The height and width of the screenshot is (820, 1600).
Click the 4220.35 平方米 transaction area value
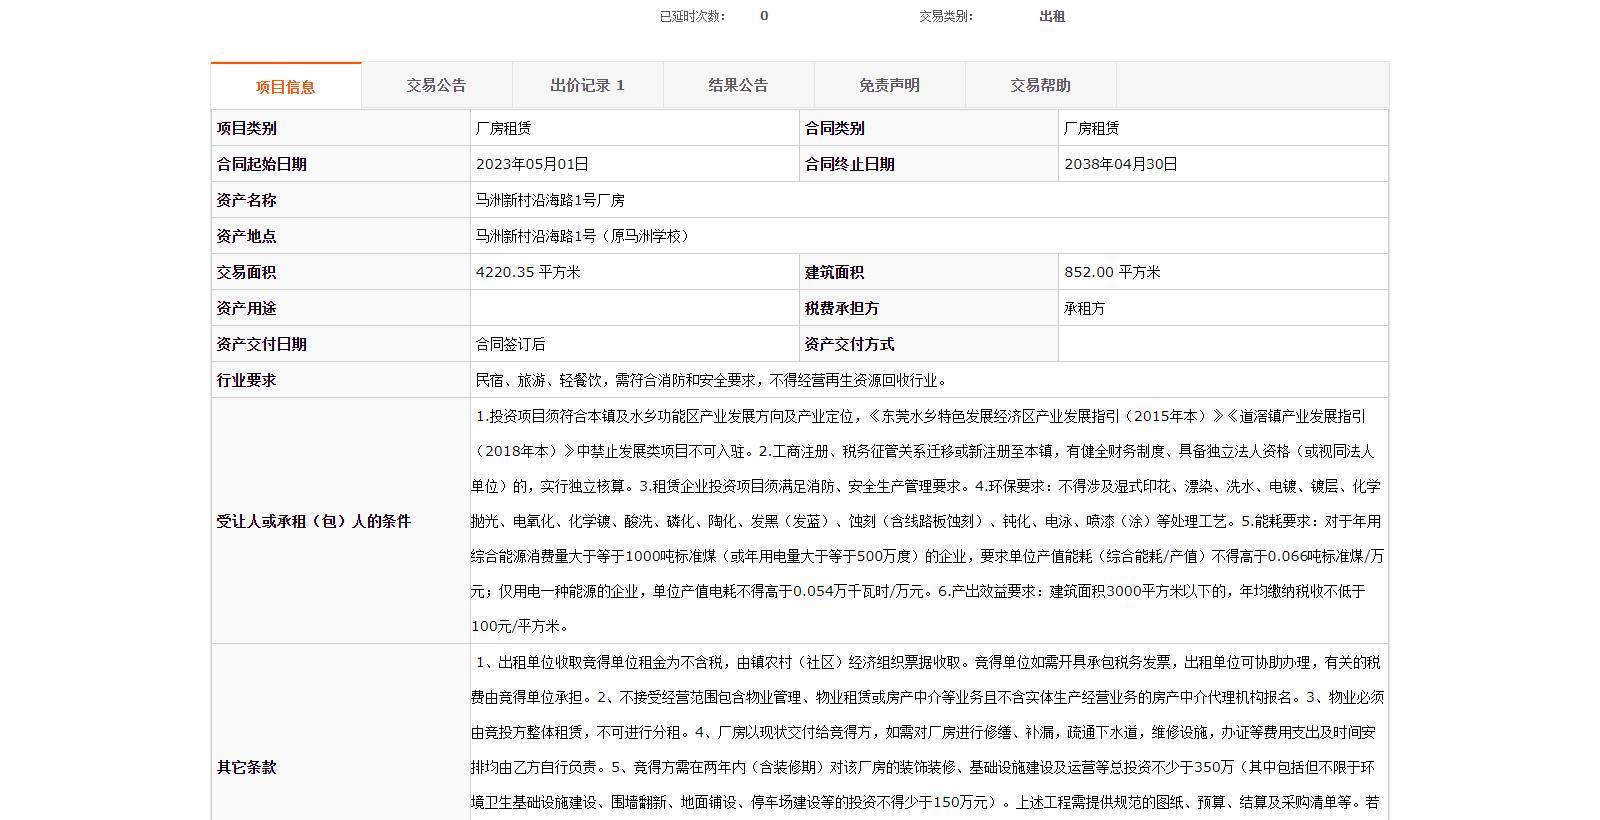528,272
